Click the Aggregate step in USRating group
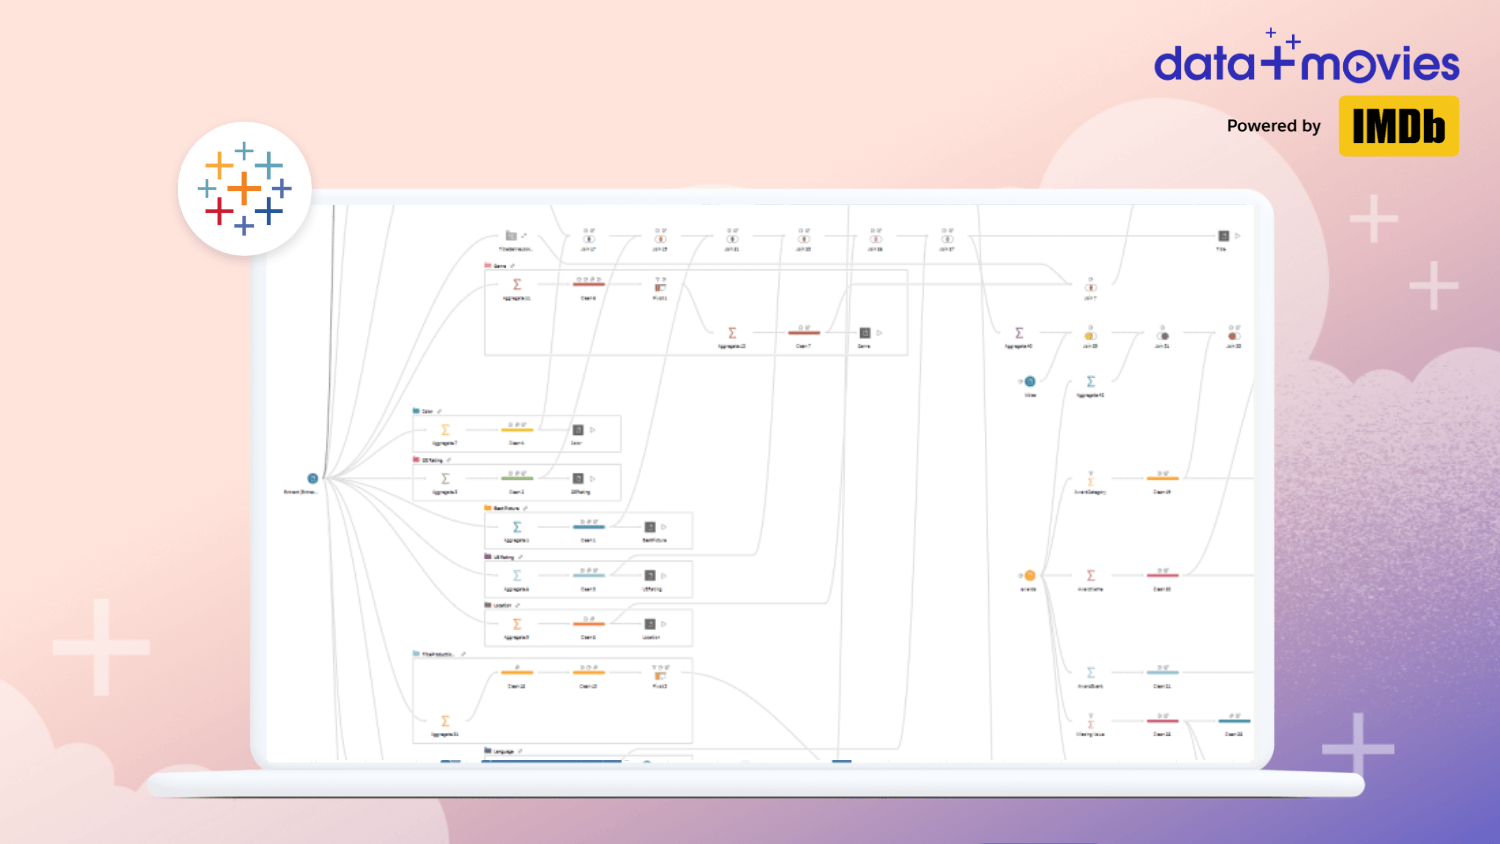 (x=517, y=575)
